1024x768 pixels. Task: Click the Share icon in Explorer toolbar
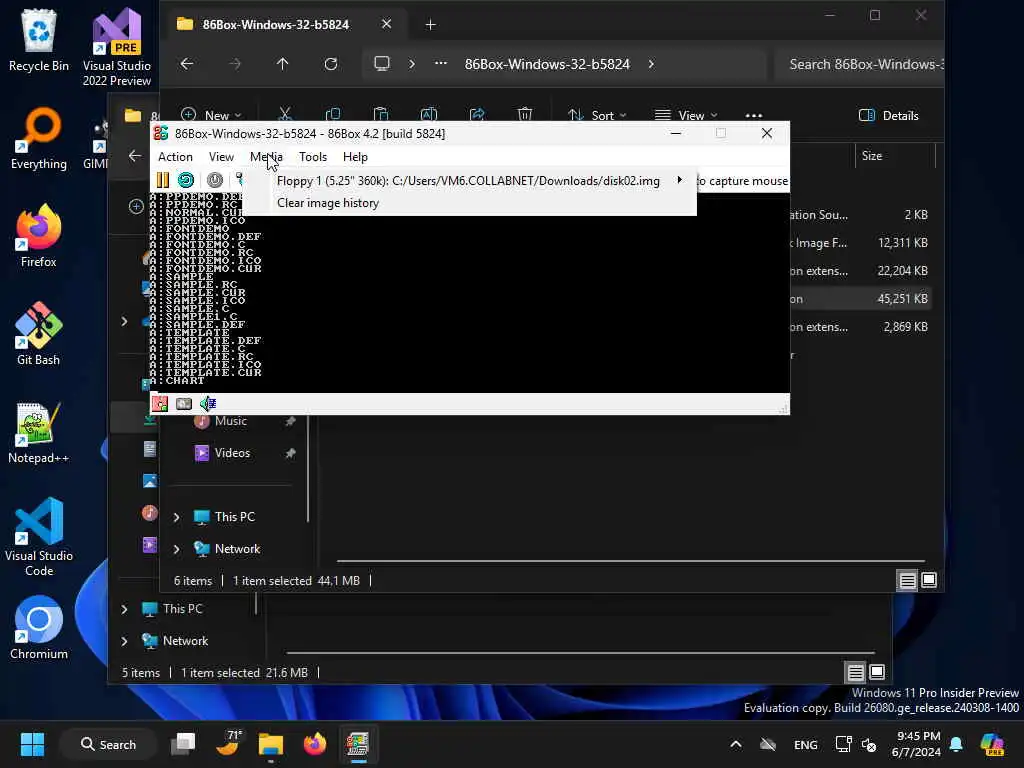tap(477, 114)
